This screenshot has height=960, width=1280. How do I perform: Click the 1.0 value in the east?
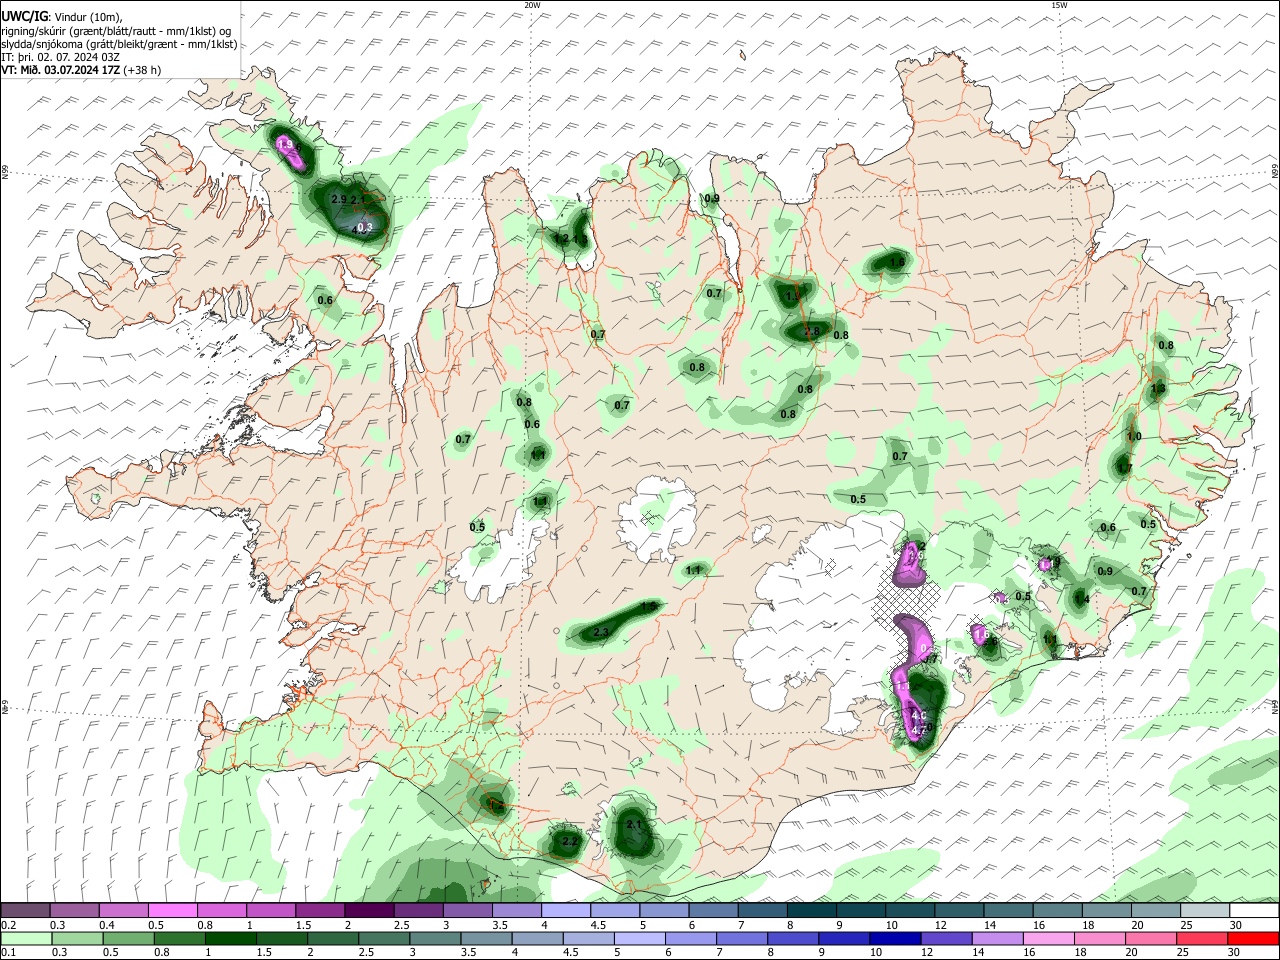pyautogui.click(x=1134, y=437)
